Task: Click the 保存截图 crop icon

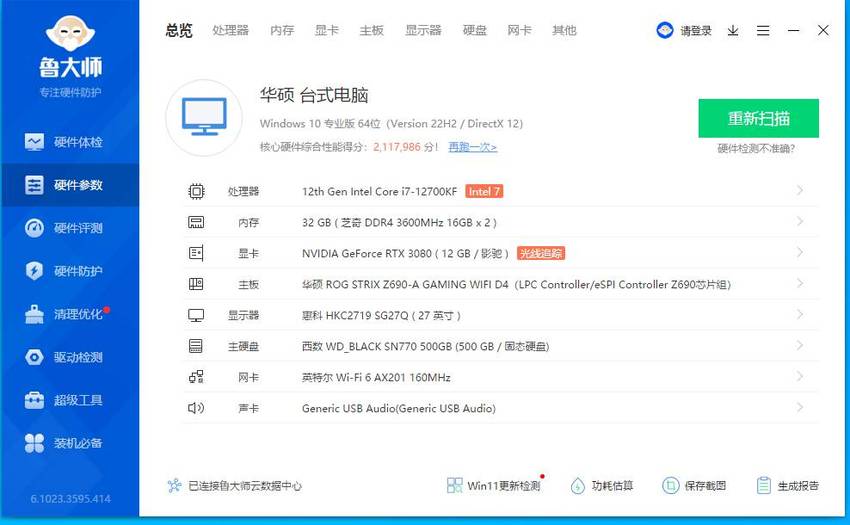Action: [671, 485]
